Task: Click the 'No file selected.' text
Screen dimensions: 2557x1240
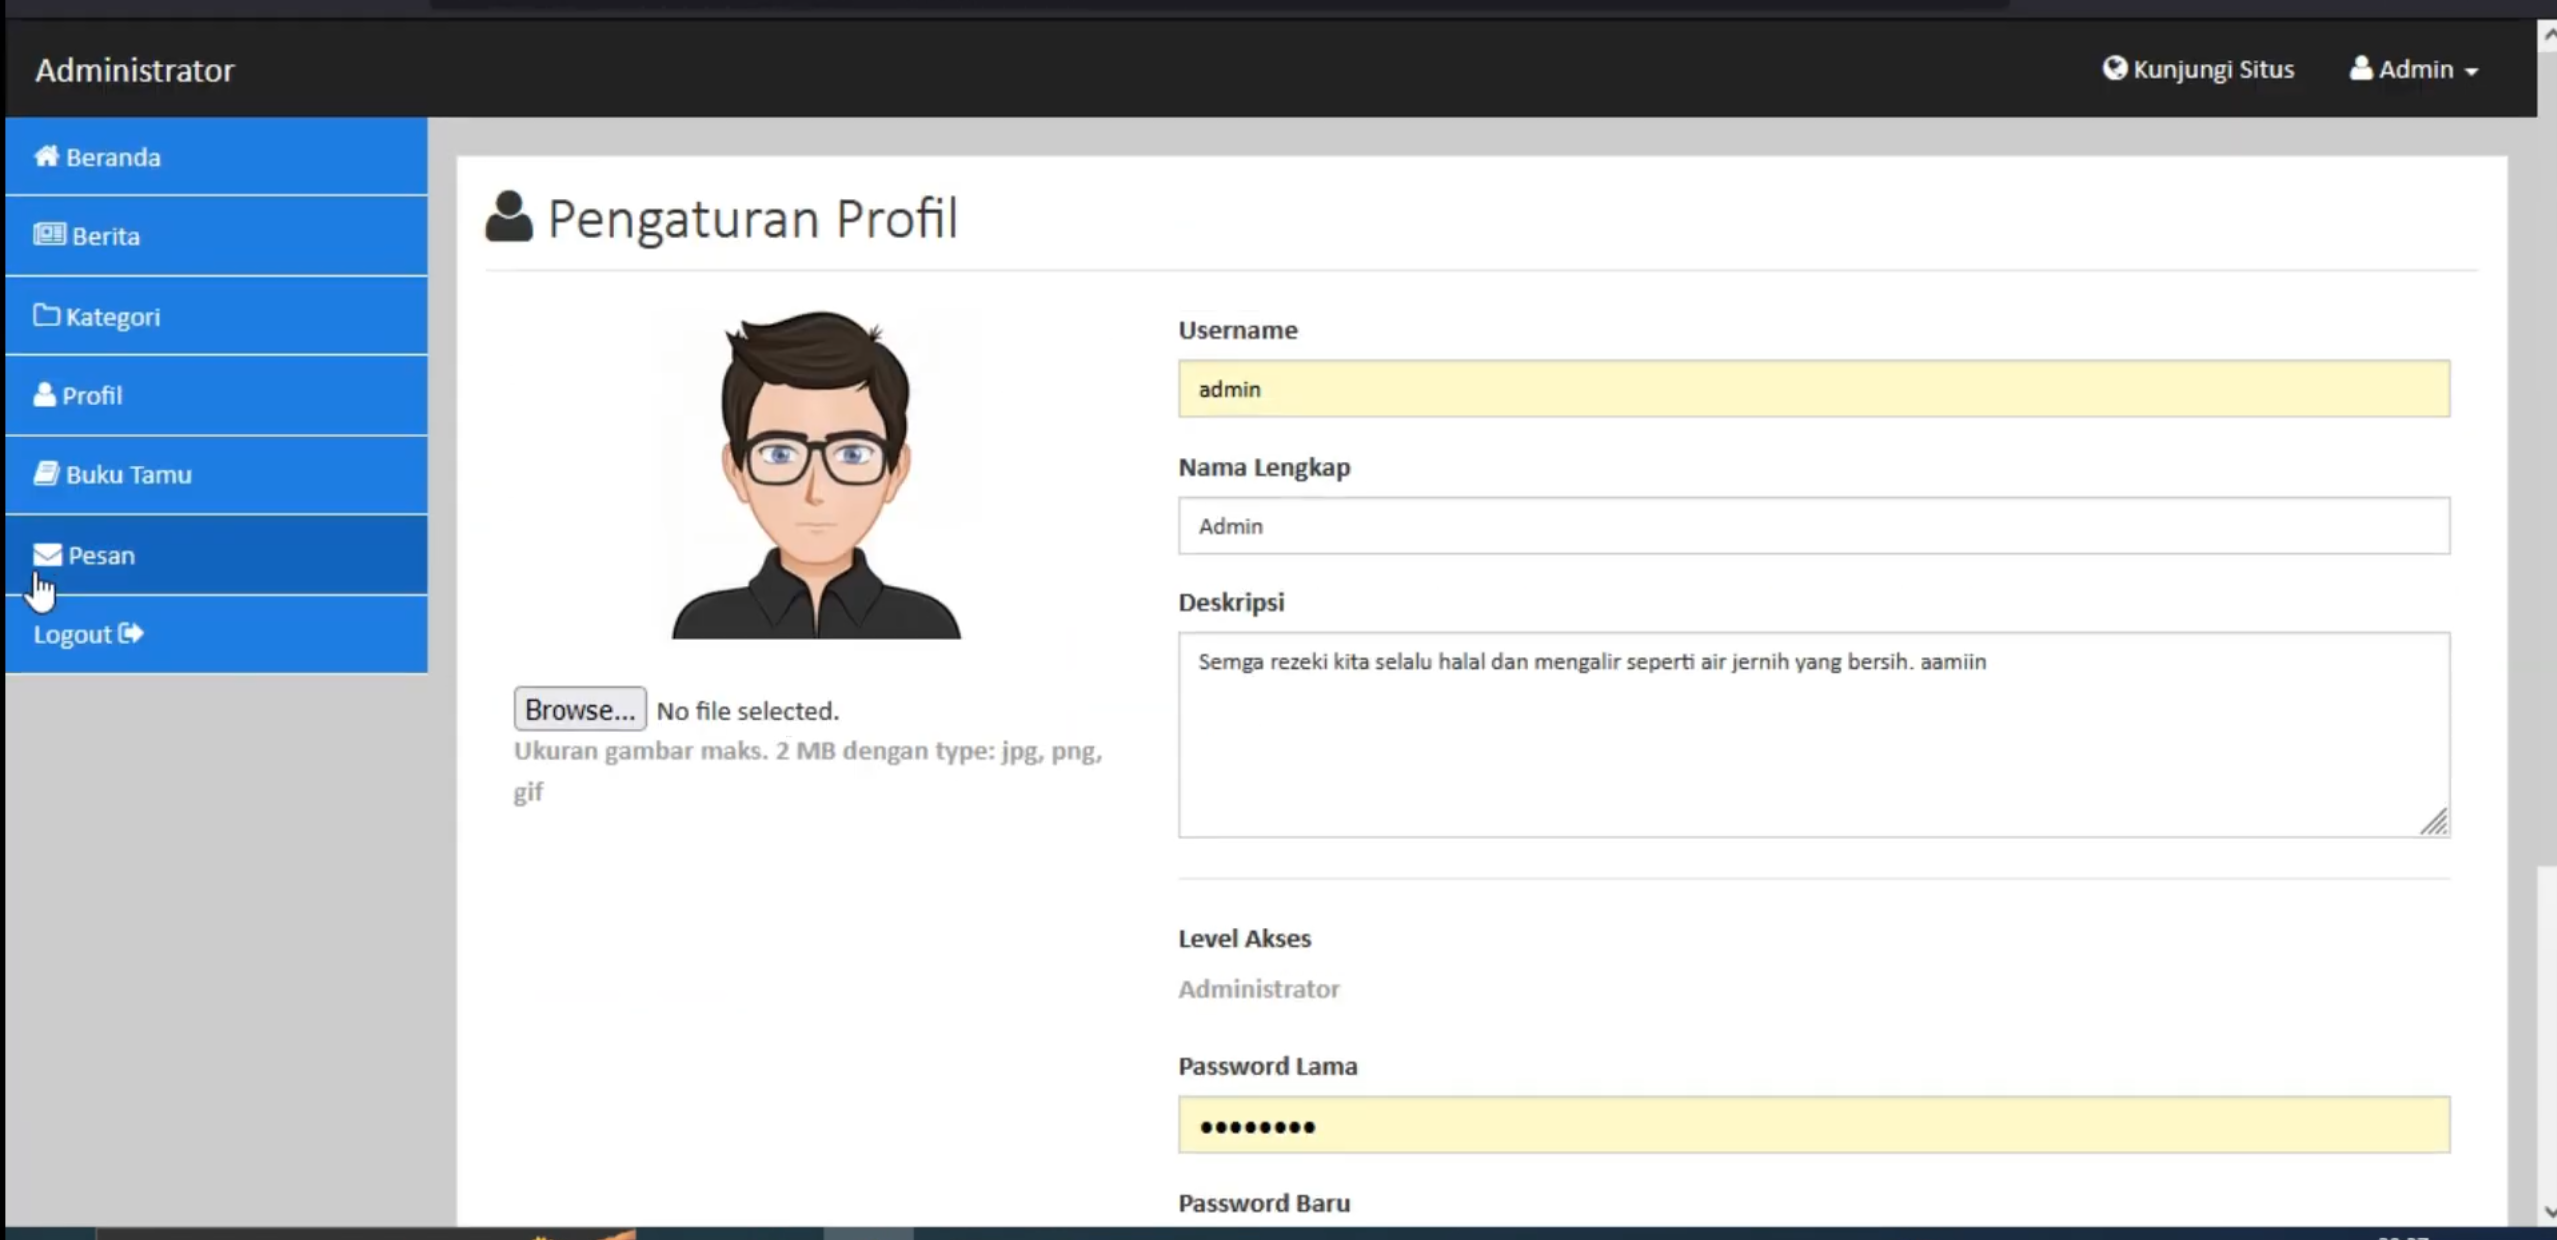Action: point(748,711)
